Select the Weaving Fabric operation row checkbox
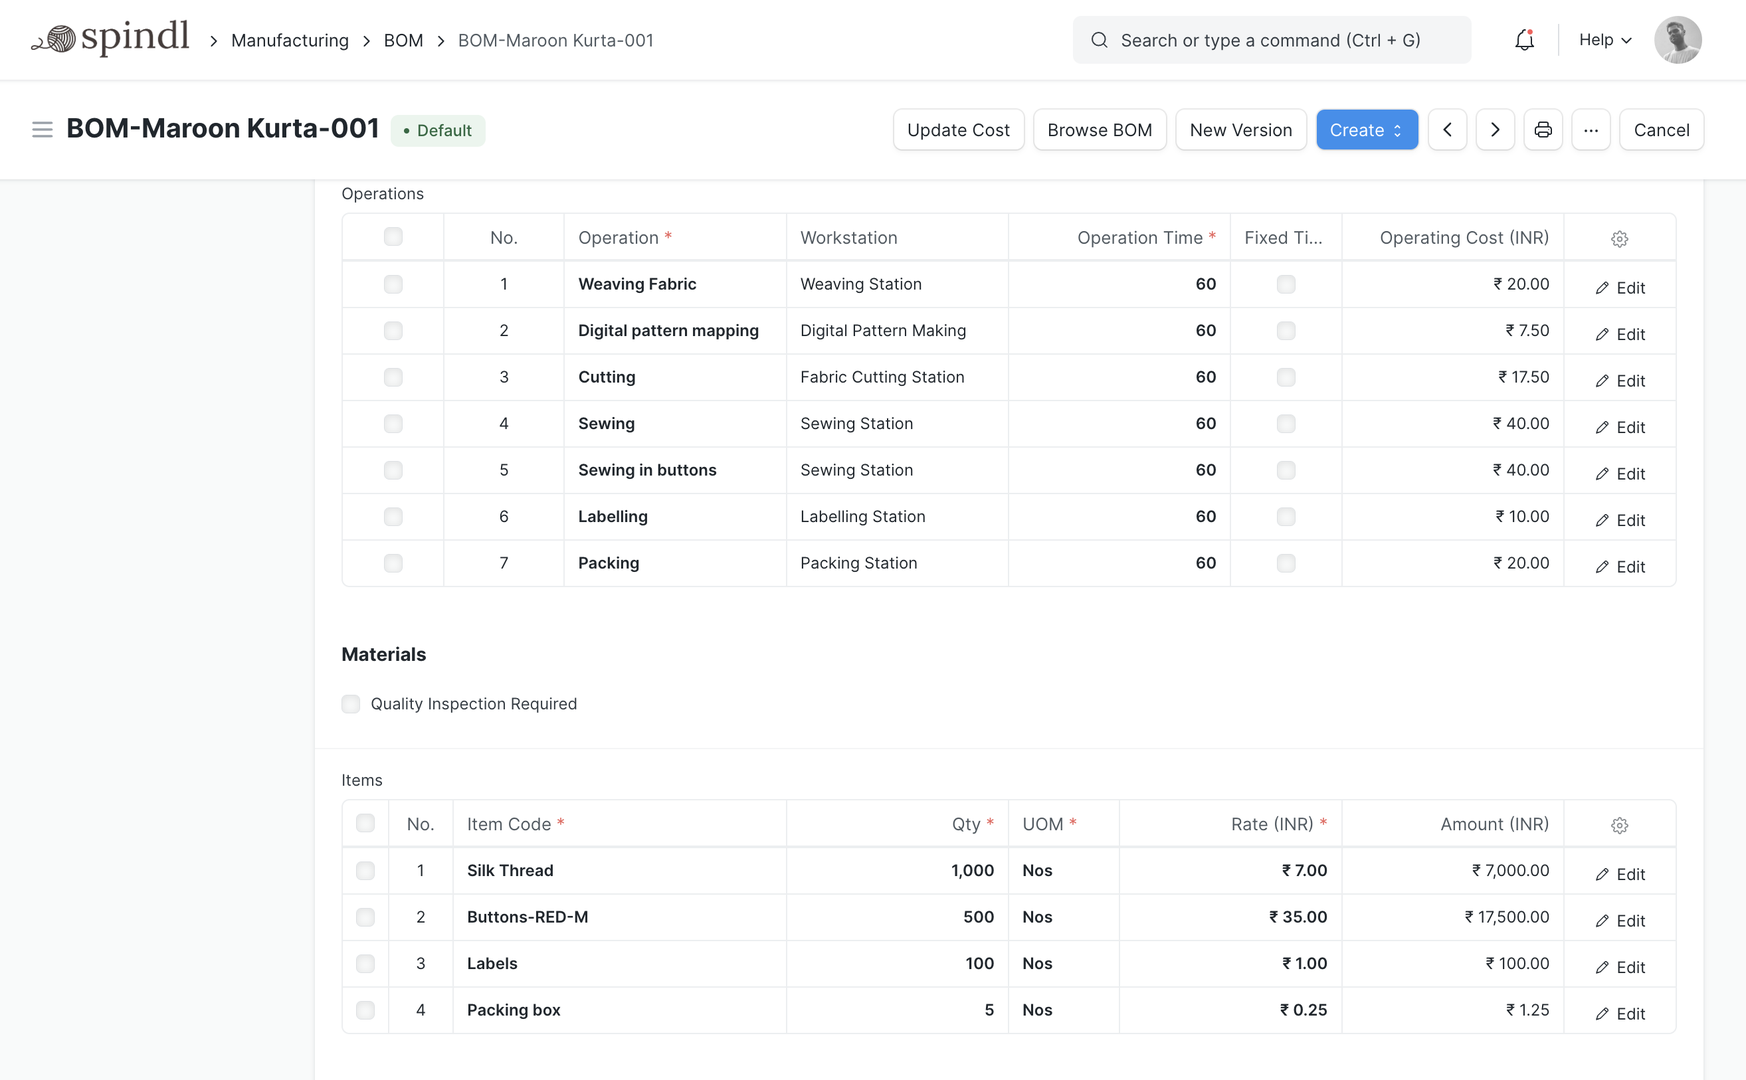The width and height of the screenshot is (1746, 1080). coord(393,285)
